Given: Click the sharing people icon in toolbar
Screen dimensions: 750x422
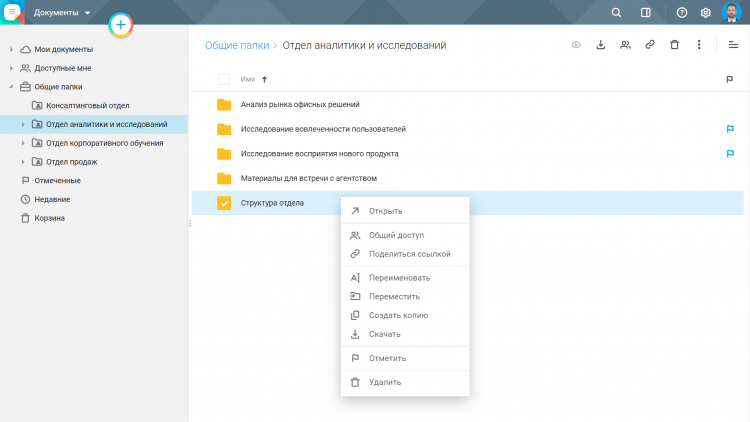Looking at the screenshot, I should (625, 45).
